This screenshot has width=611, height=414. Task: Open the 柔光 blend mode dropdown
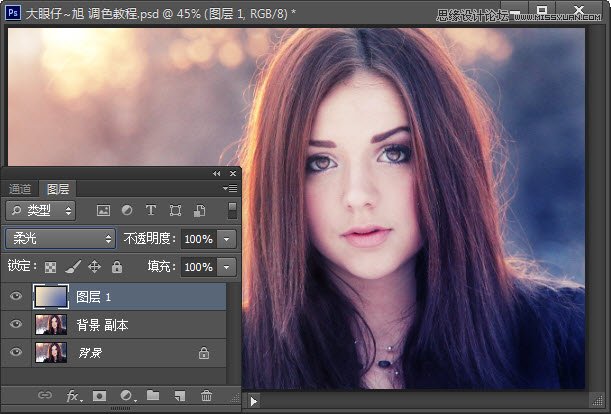click(60, 239)
